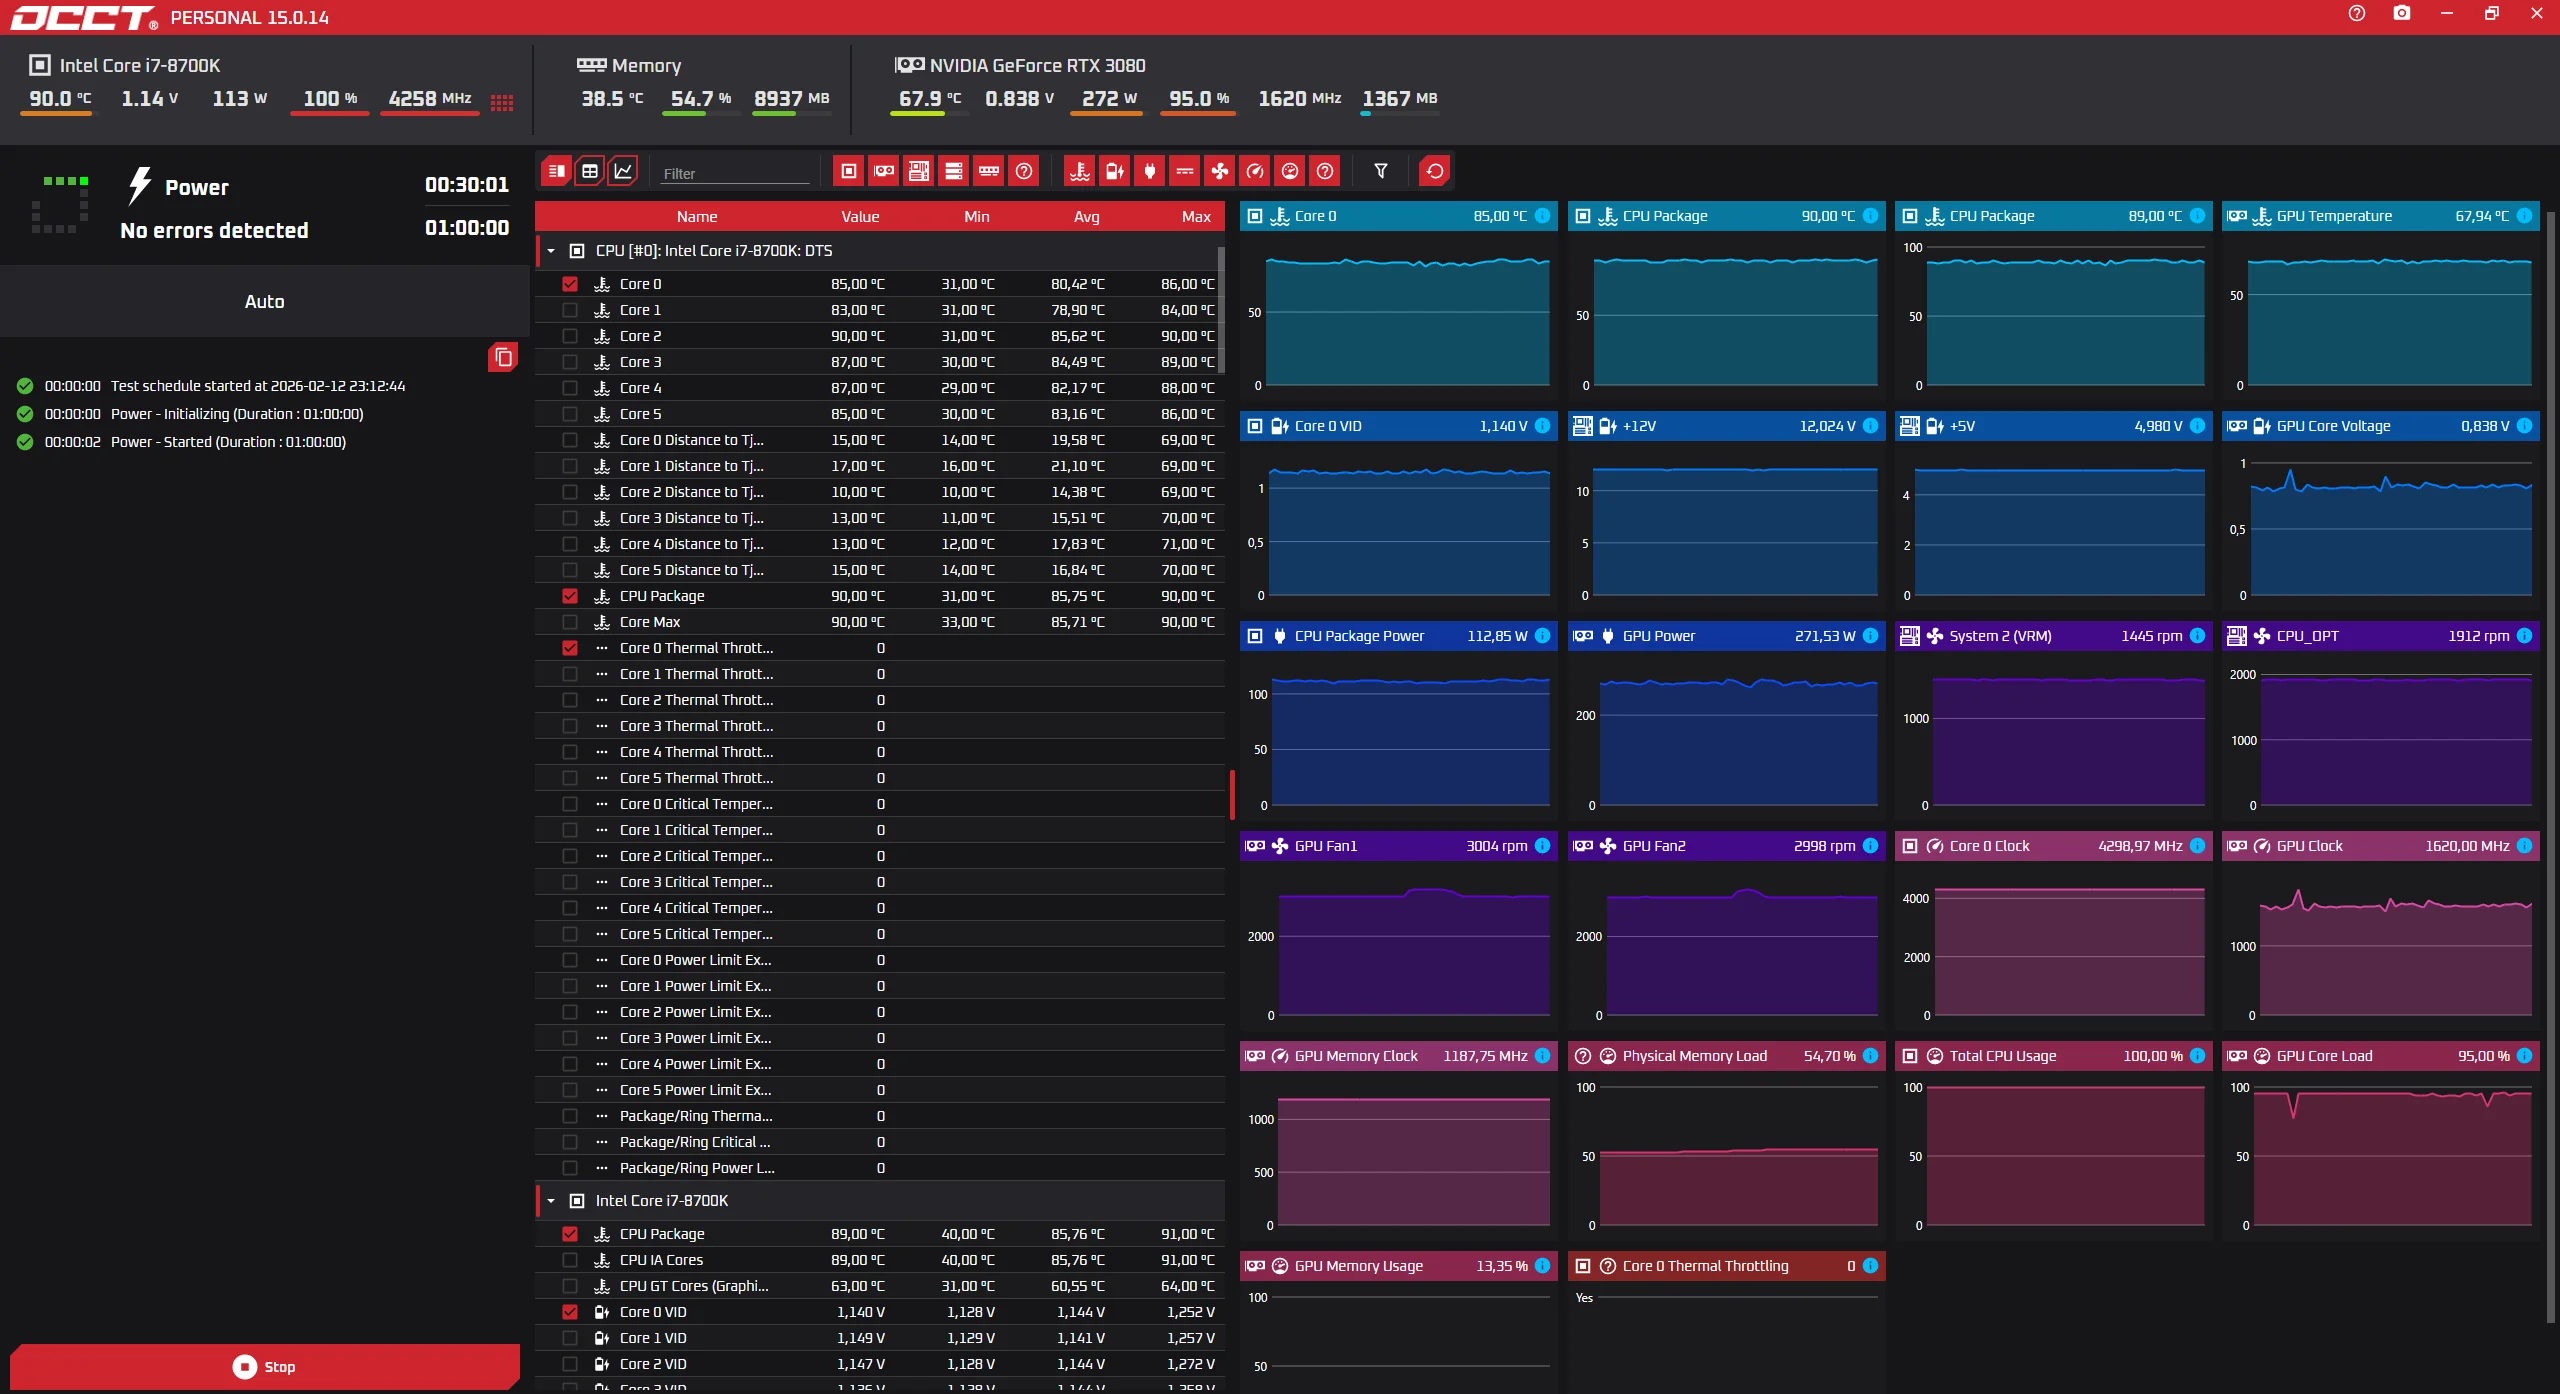Click the reset statistics icon in toolbar
Viewport: 2560px width, 1394px height.
pos(1435,171)
